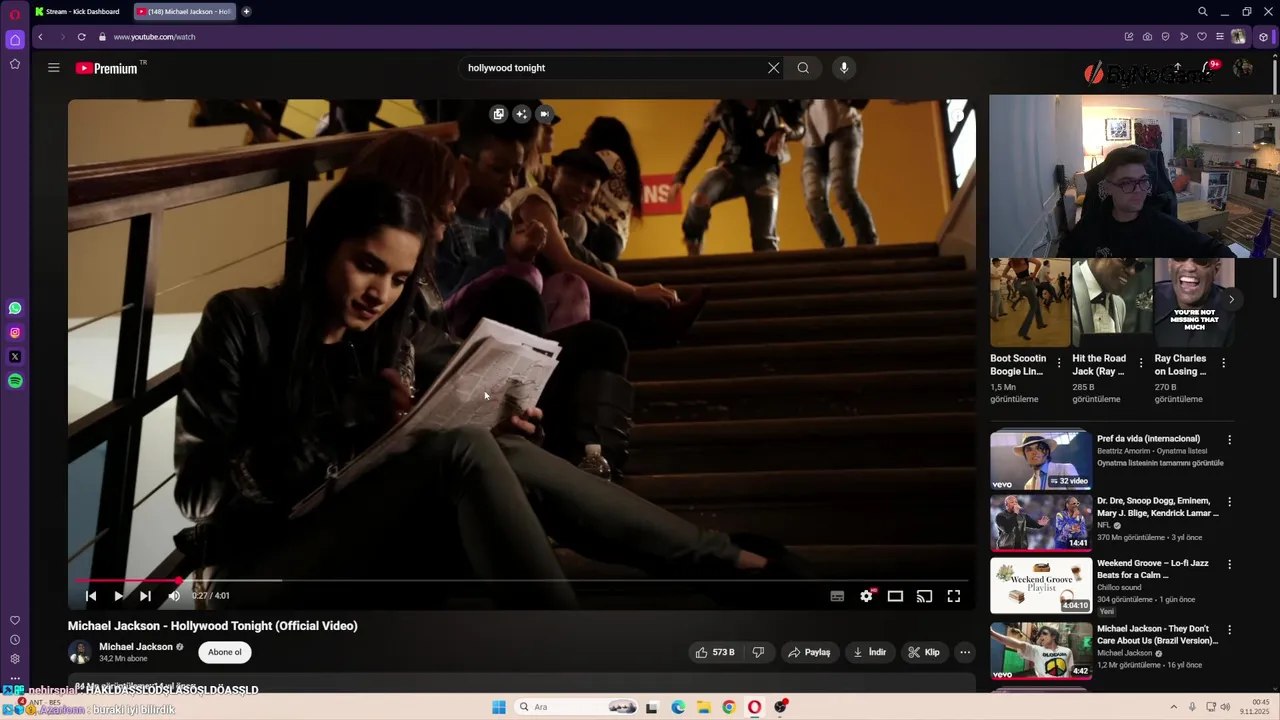
Task: Reload the page in Opera
Action: [81, 37]
